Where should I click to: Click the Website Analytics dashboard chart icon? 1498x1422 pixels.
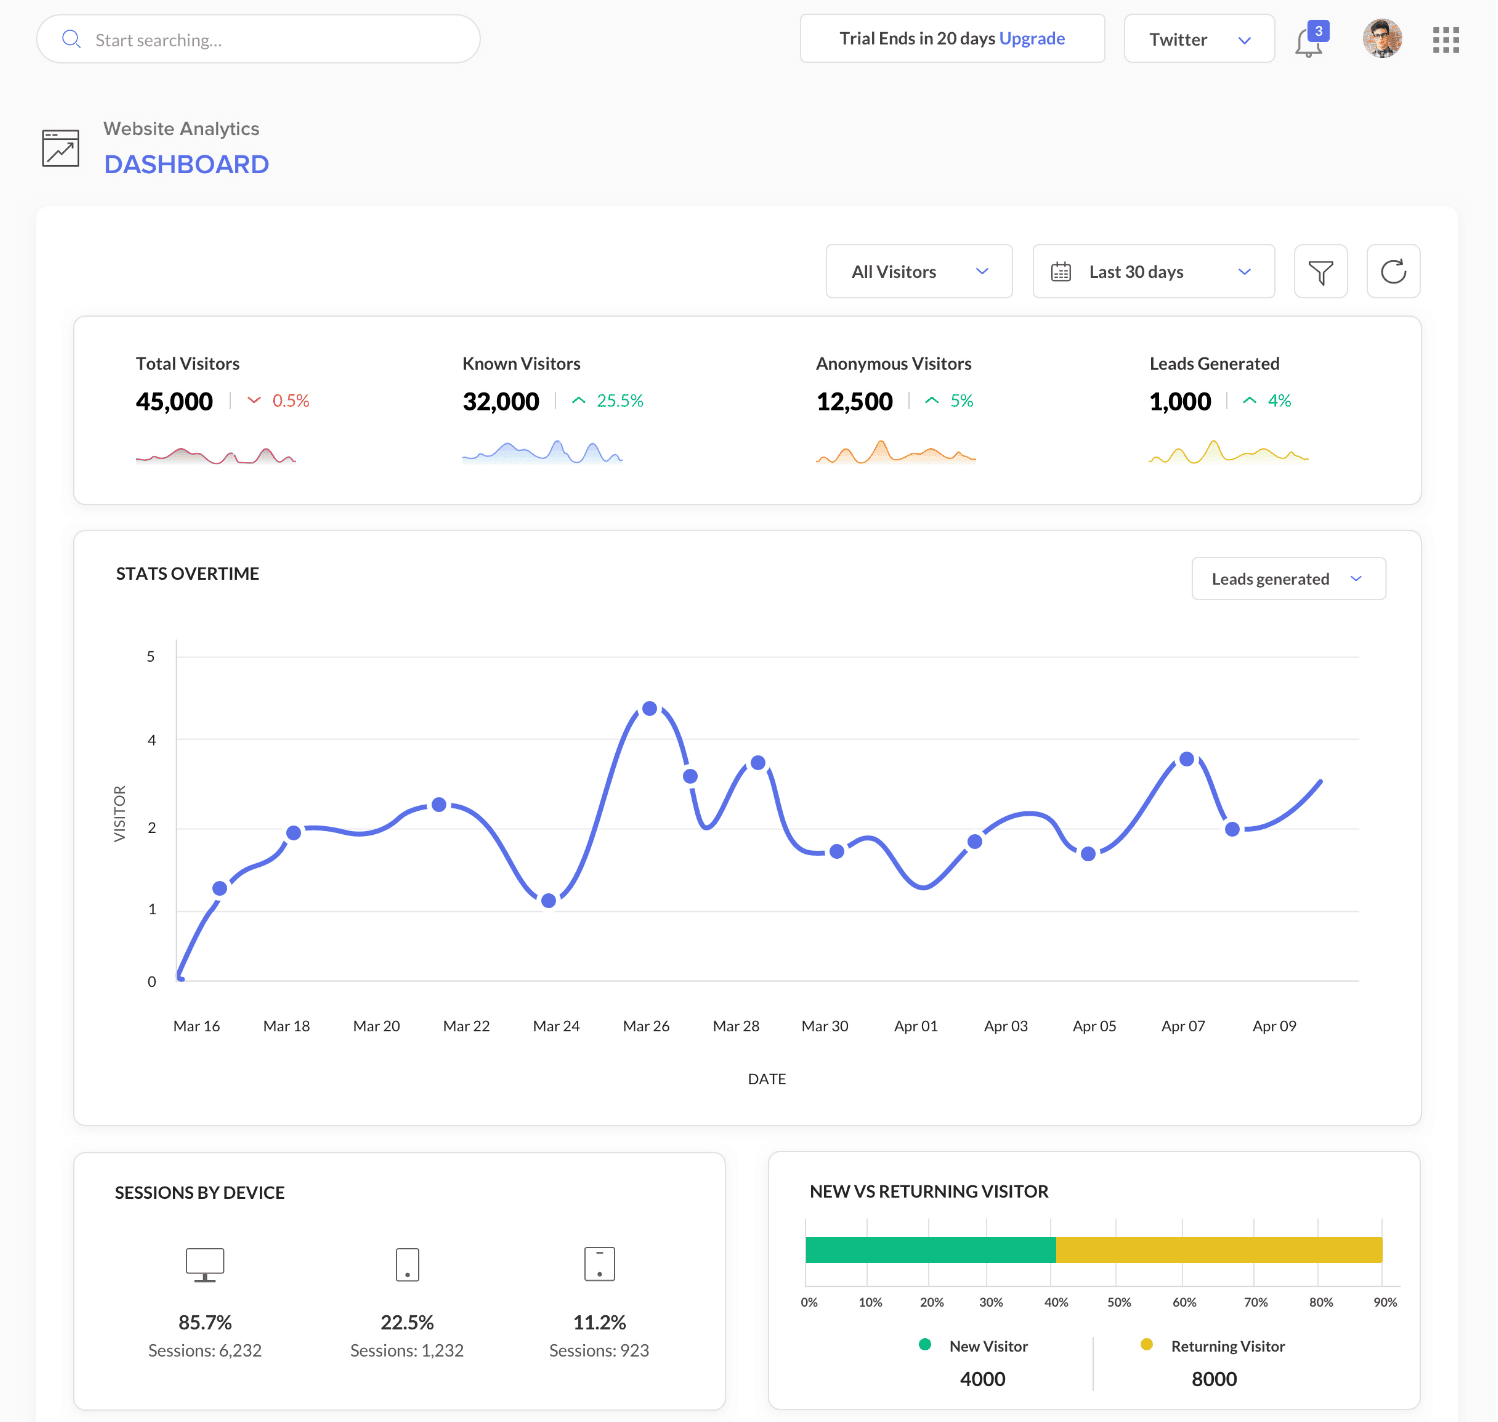[61, 148]
